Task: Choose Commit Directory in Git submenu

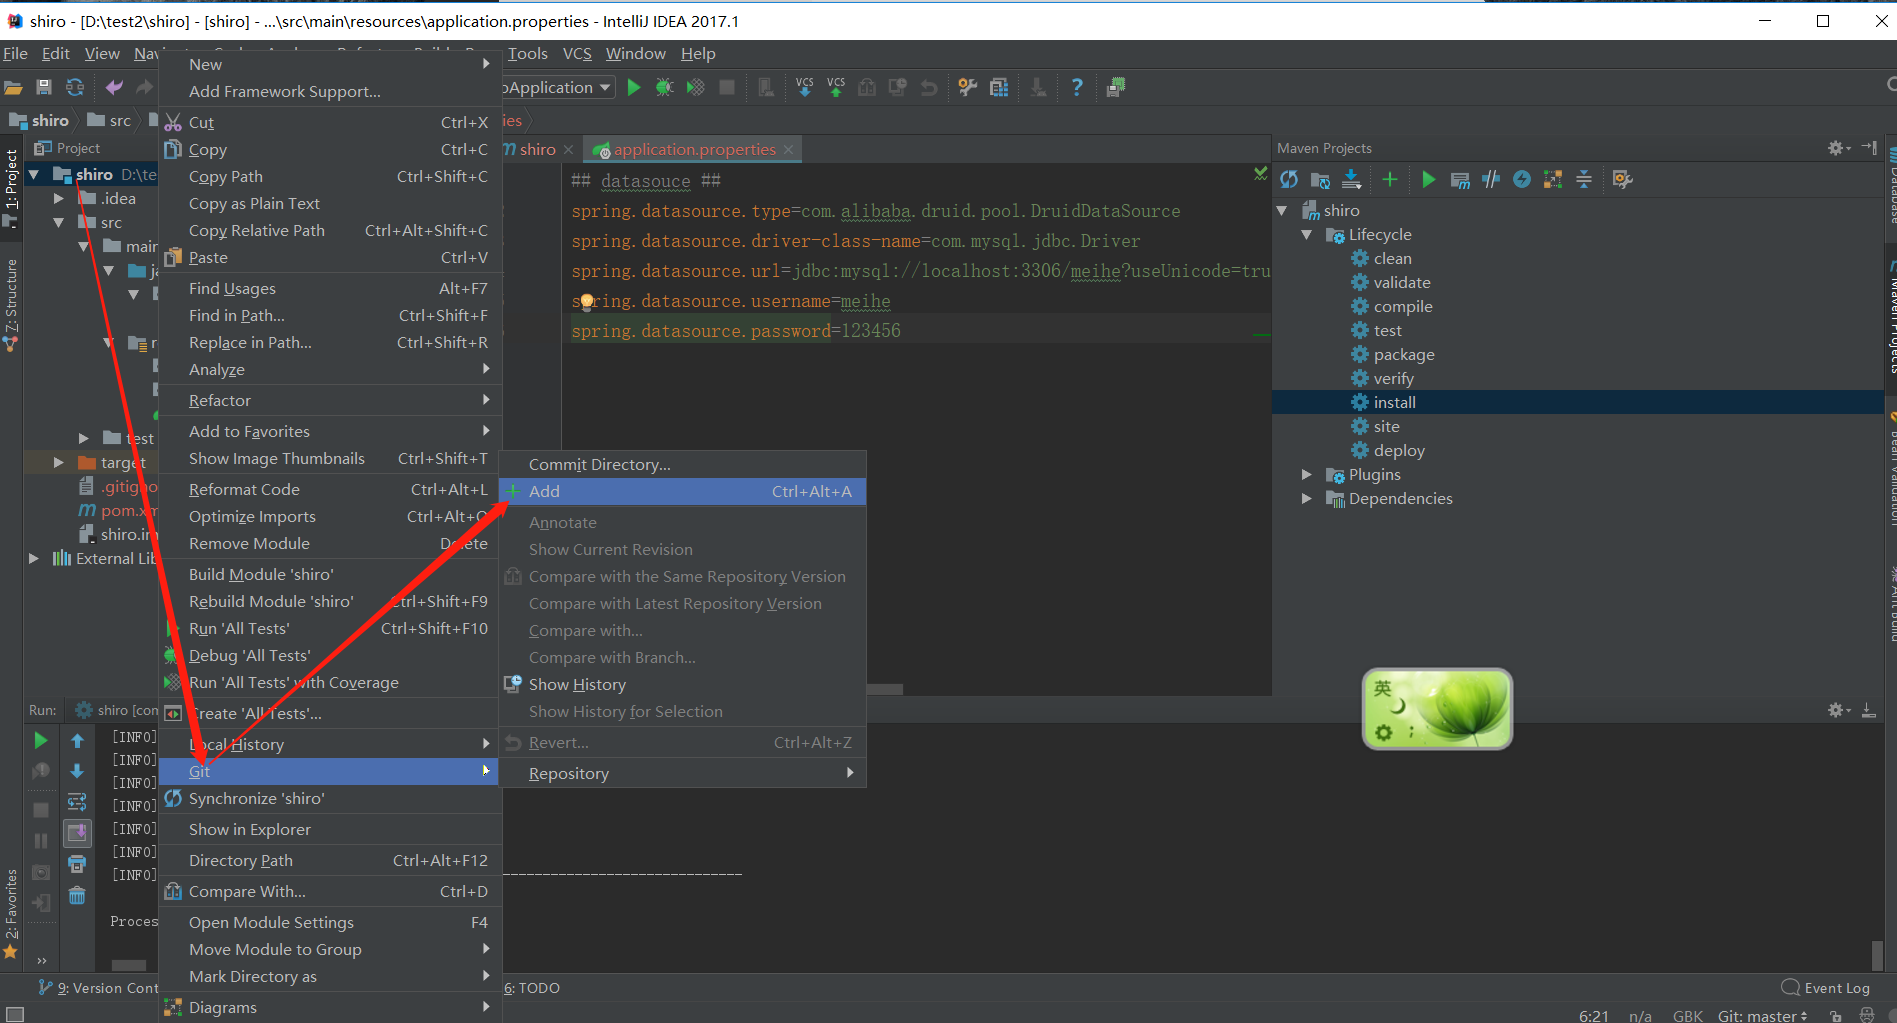Action: [683, 465]
